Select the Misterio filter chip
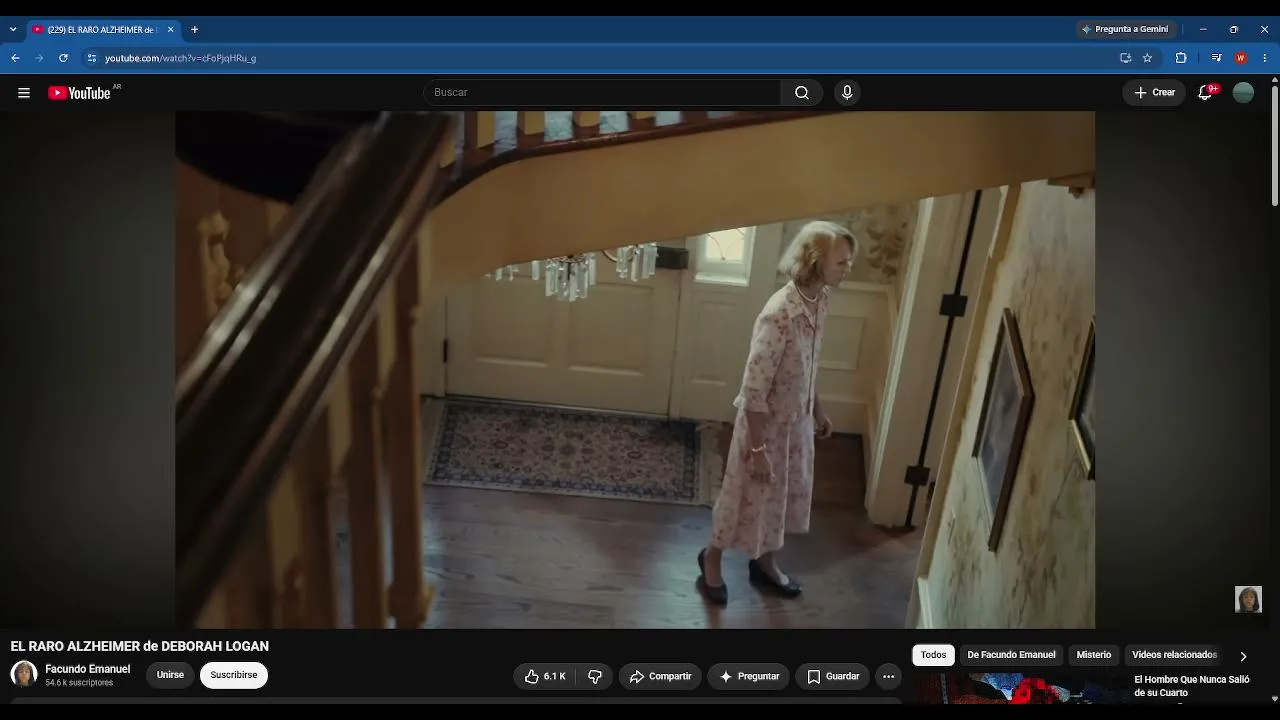This screenshot has height=720, width=1280. 1093,656
